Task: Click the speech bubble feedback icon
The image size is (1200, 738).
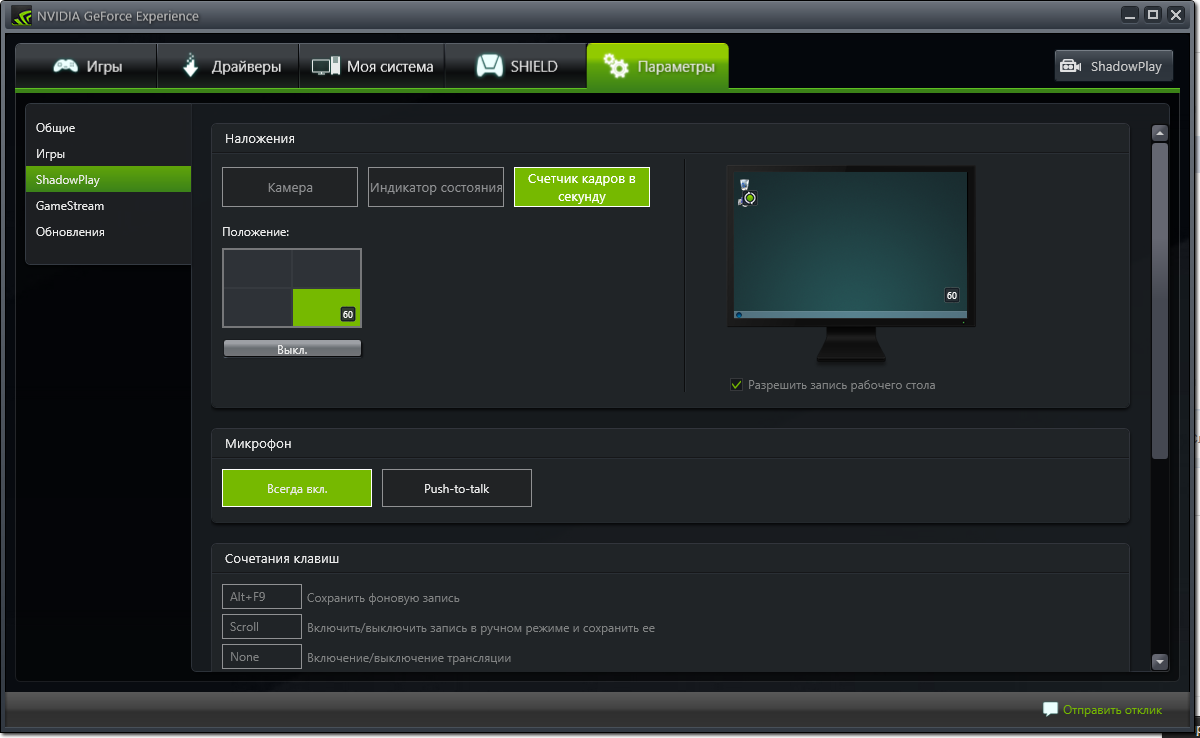Action: [x=1050, y=709]
